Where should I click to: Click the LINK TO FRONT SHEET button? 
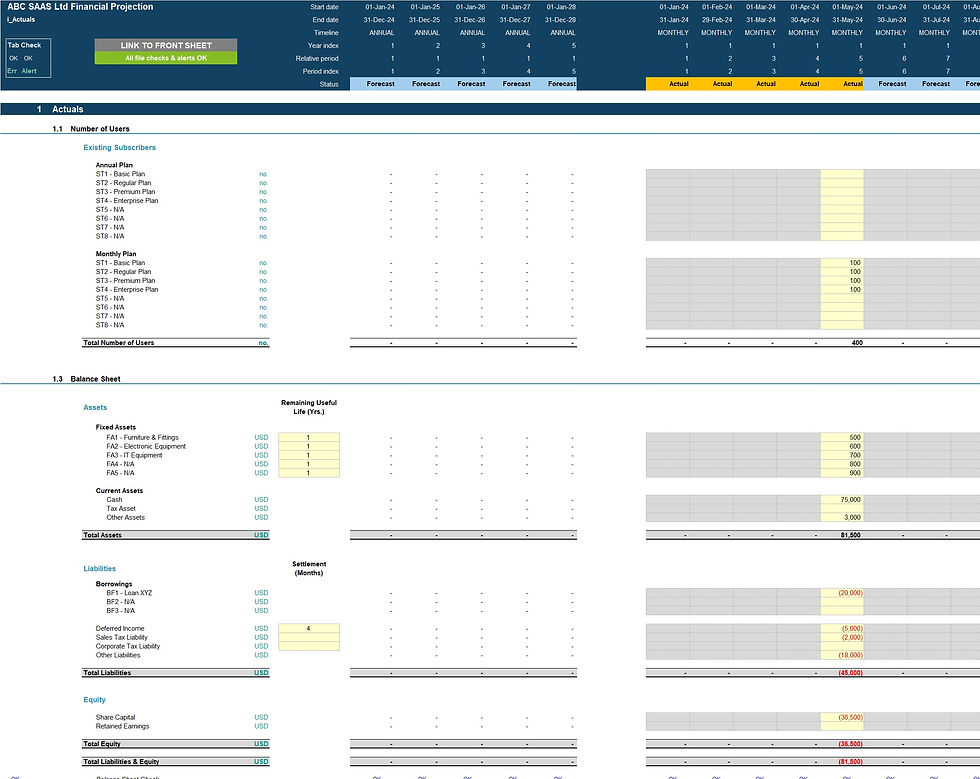(164, 46)
